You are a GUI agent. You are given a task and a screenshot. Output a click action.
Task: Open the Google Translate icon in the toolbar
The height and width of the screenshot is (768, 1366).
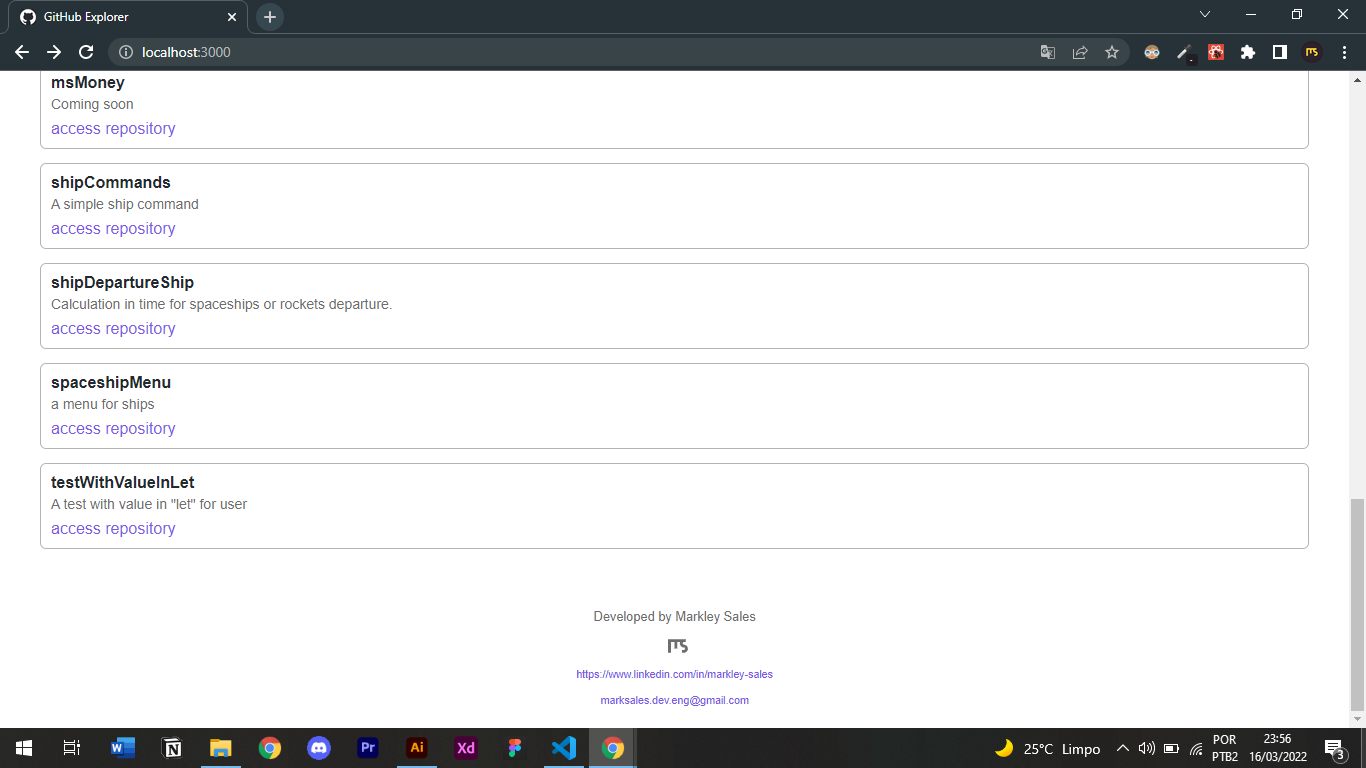(1047, 52)
